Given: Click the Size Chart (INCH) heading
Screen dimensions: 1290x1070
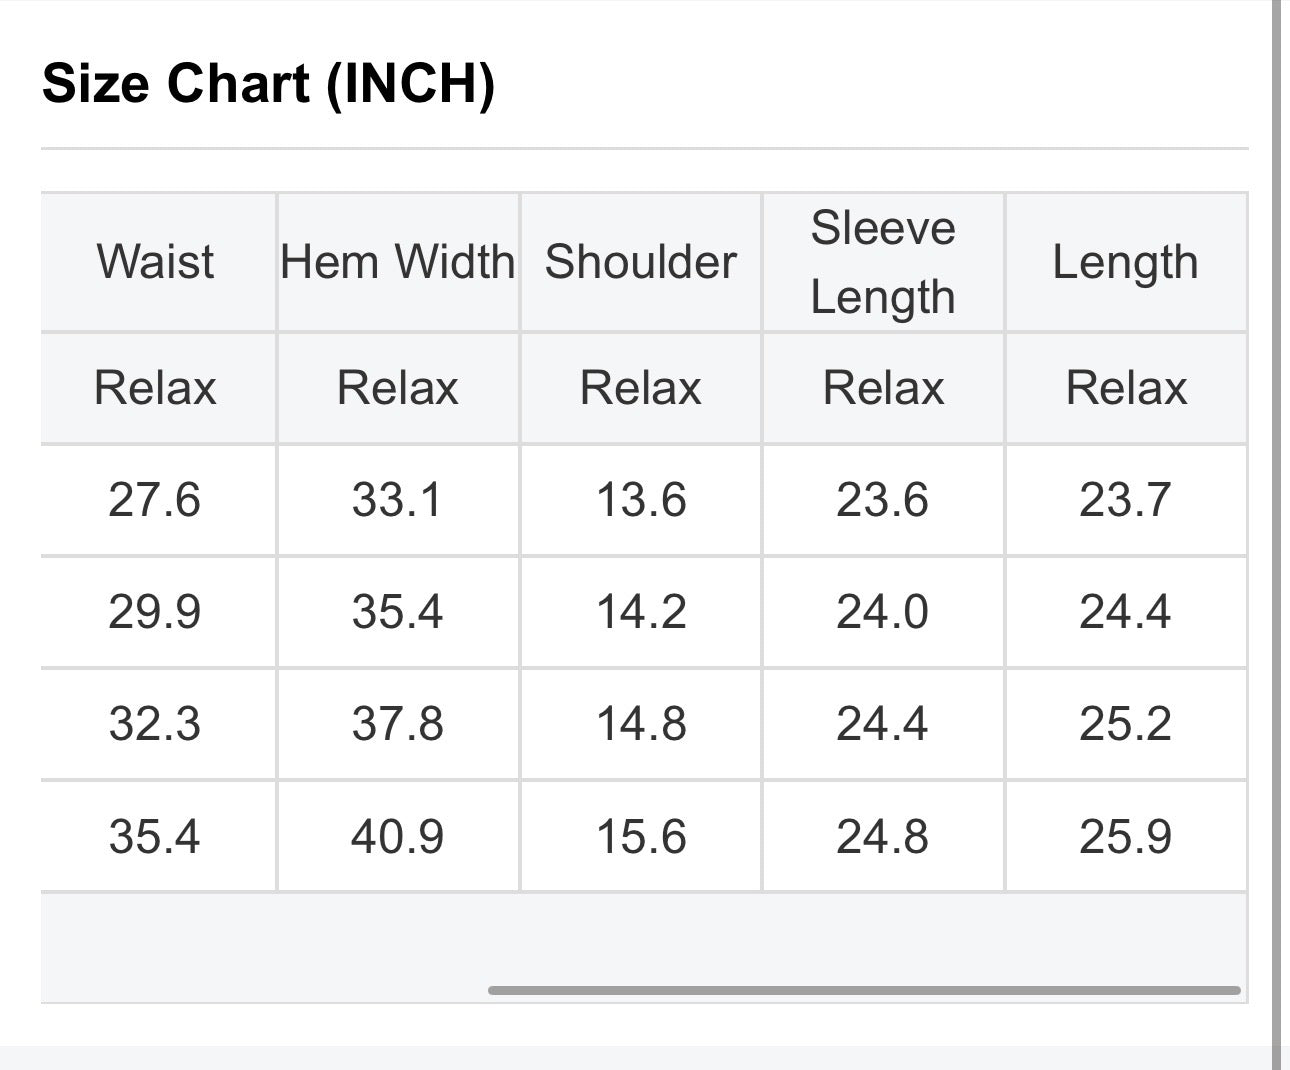Looking at the screenshot, I should [269, 83].
